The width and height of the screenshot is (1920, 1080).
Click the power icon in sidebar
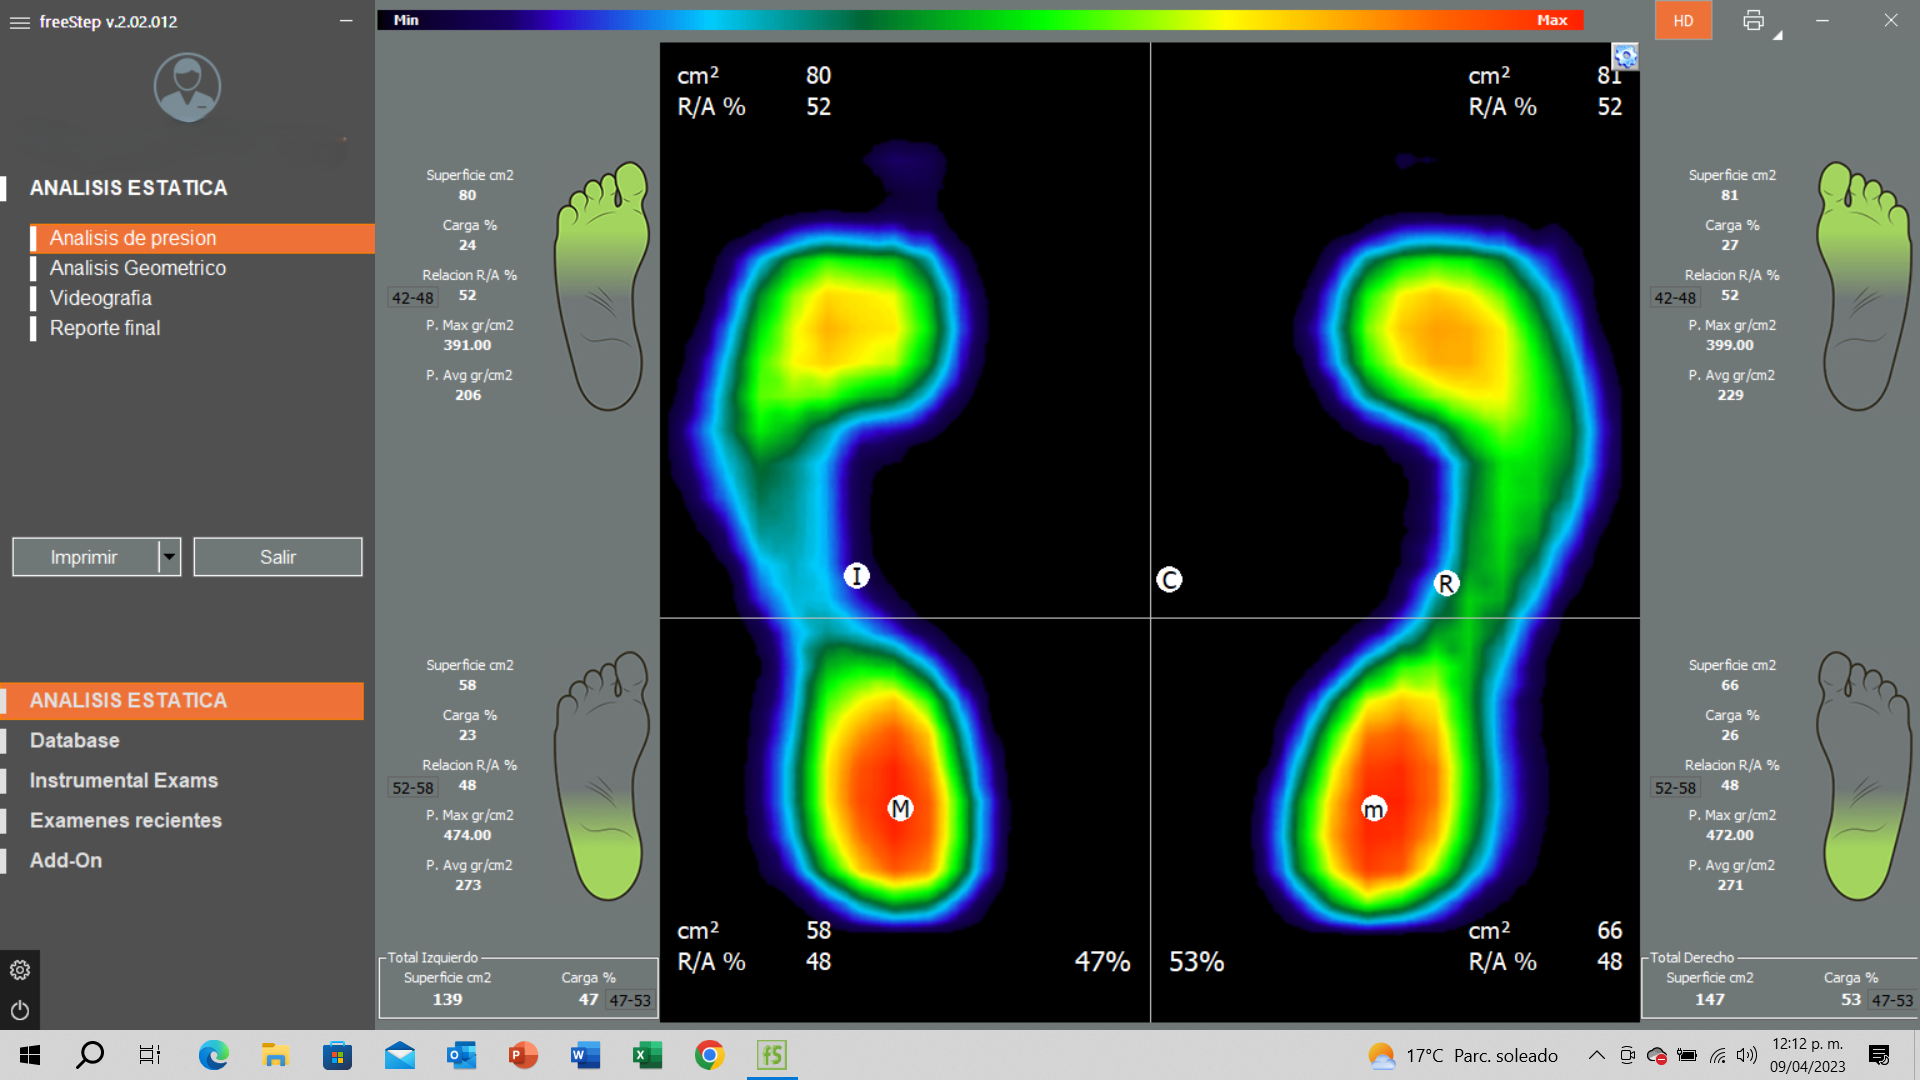pyautogui.click(x=20, y=1011)
